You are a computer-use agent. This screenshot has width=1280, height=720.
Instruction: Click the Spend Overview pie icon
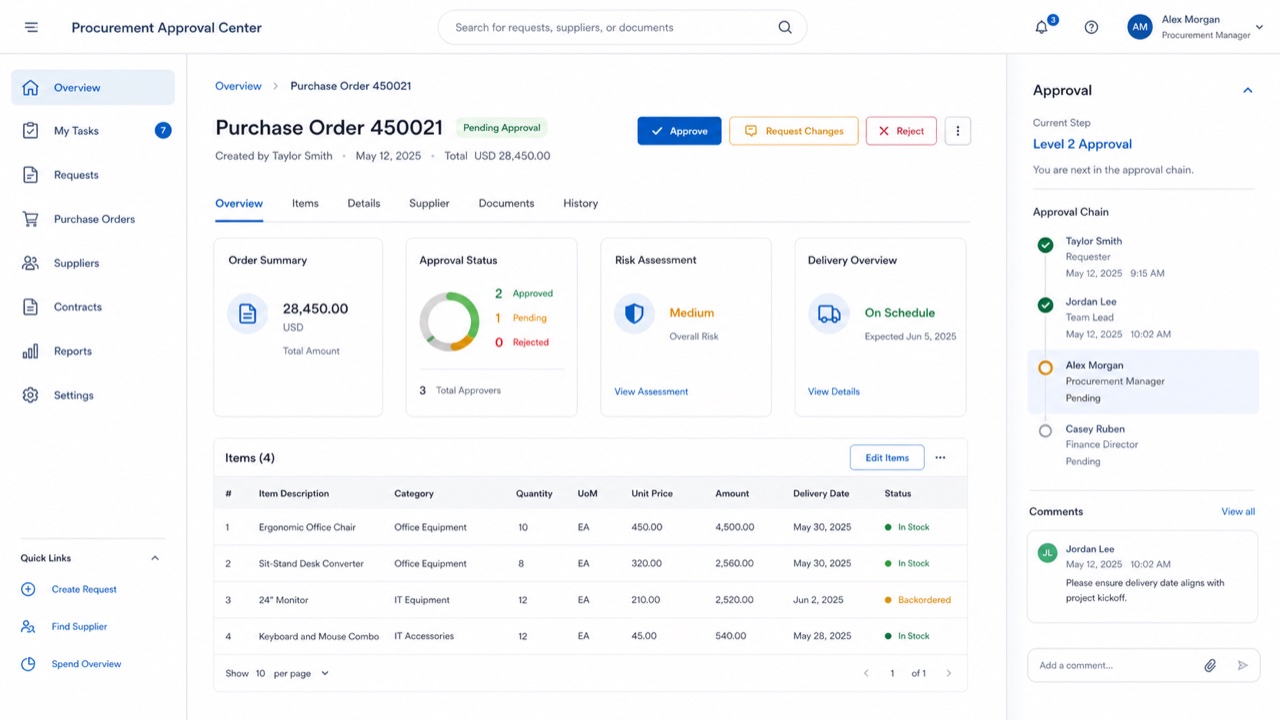click(28, 664)
